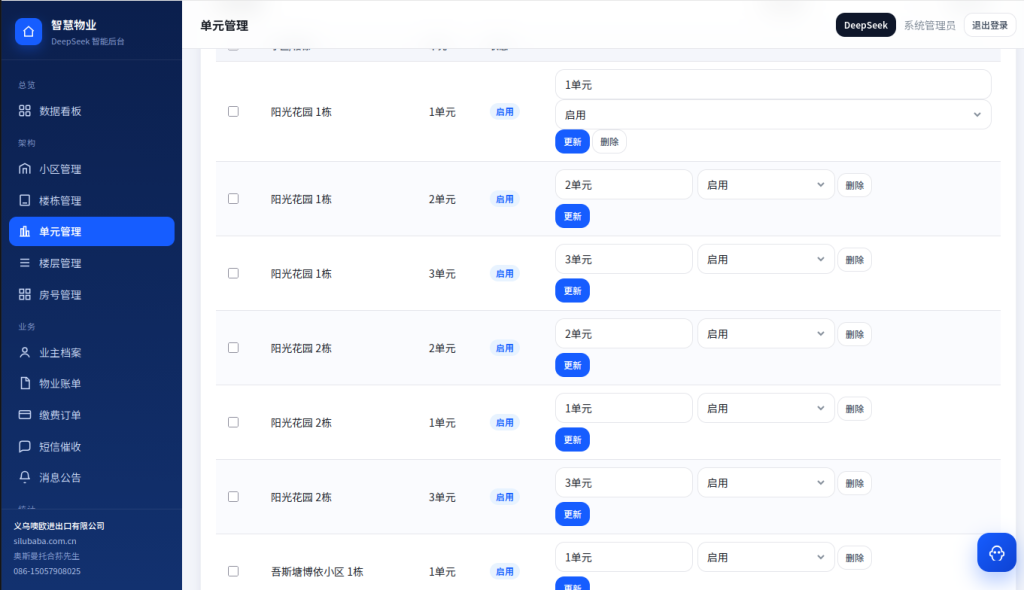
Task: Click 删除 for 阳光花园 2栋 1单元
Action: [x=854, y=408]
